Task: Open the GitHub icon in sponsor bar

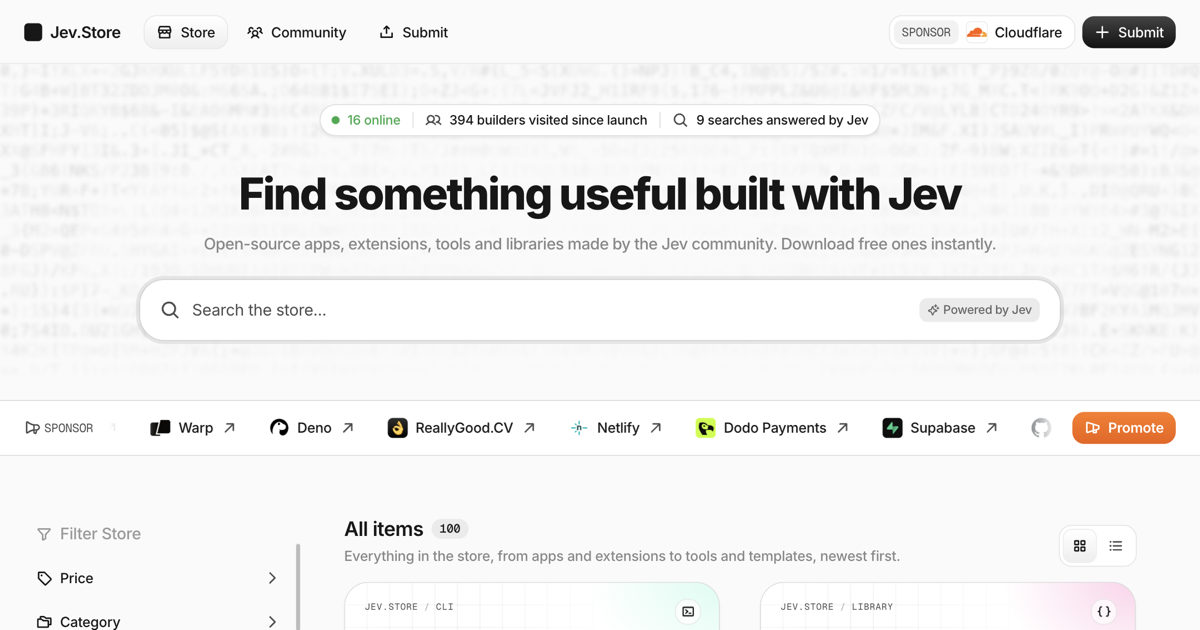Action: [x=1041, y=428]
